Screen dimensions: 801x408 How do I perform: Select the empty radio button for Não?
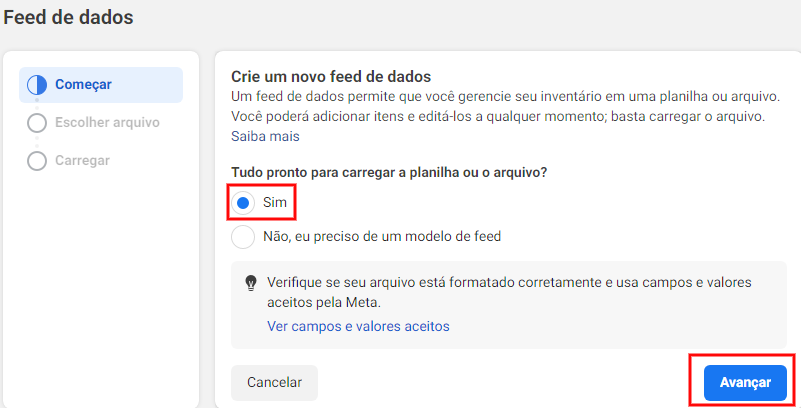243,237
